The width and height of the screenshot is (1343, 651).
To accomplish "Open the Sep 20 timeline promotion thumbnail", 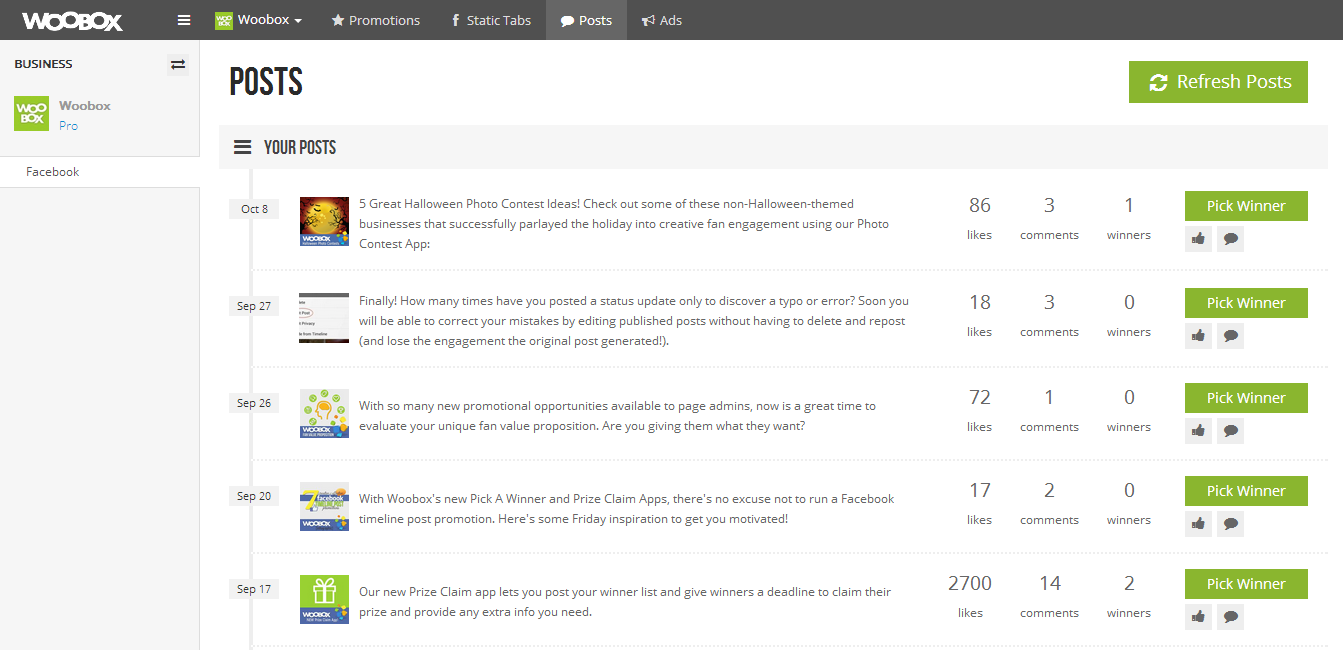I will (324, 506).
